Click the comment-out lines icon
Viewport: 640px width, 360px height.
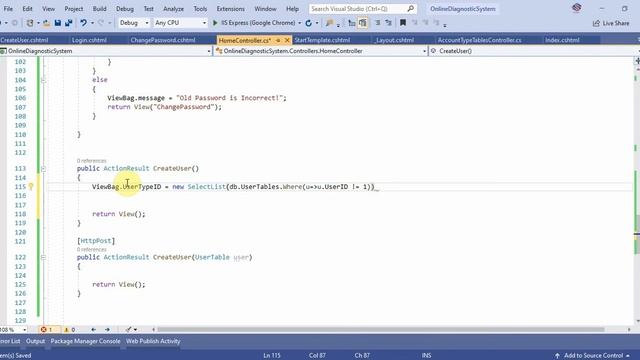tap(378, 23)
